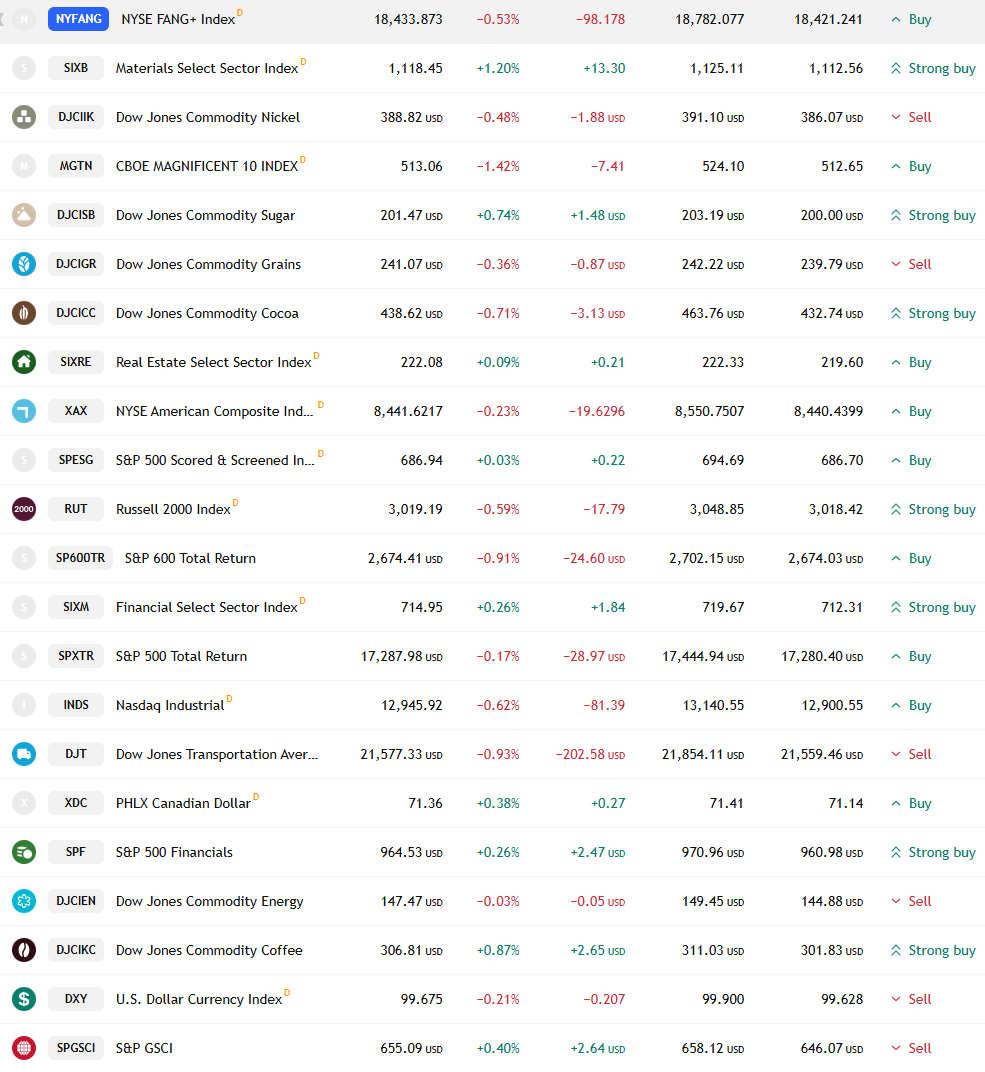Click the price 306.81 USD

(411, 950)
